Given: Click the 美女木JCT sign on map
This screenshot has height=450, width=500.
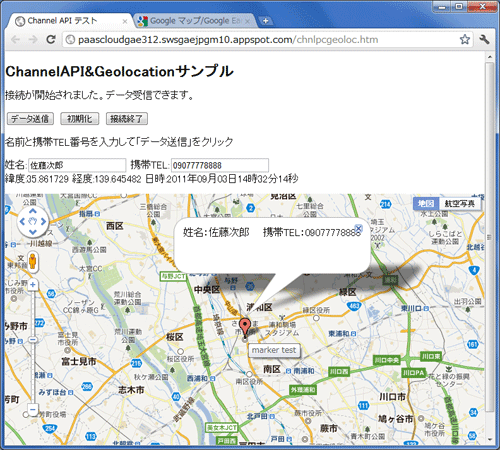Looking at the screenshot, I should click(221, 427).
